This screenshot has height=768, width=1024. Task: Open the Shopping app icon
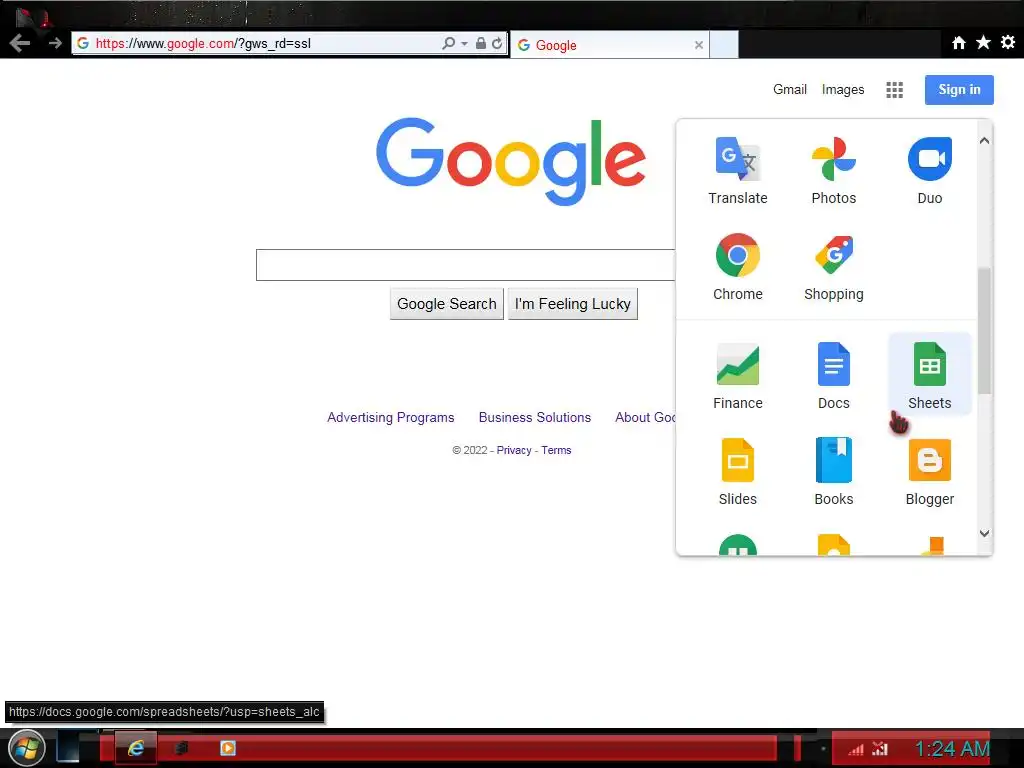coord(833,255)
